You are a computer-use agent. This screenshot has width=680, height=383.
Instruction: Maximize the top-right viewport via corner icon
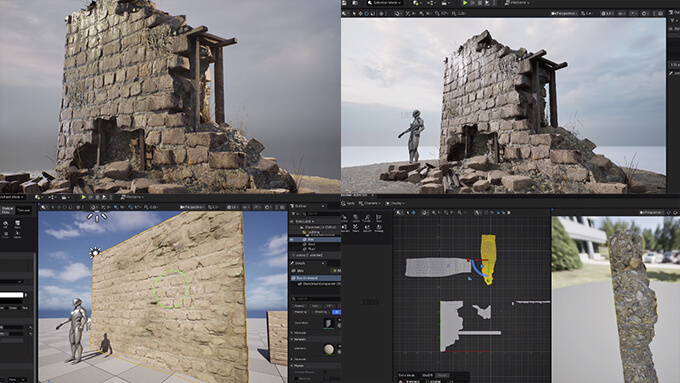pos(661,13)
